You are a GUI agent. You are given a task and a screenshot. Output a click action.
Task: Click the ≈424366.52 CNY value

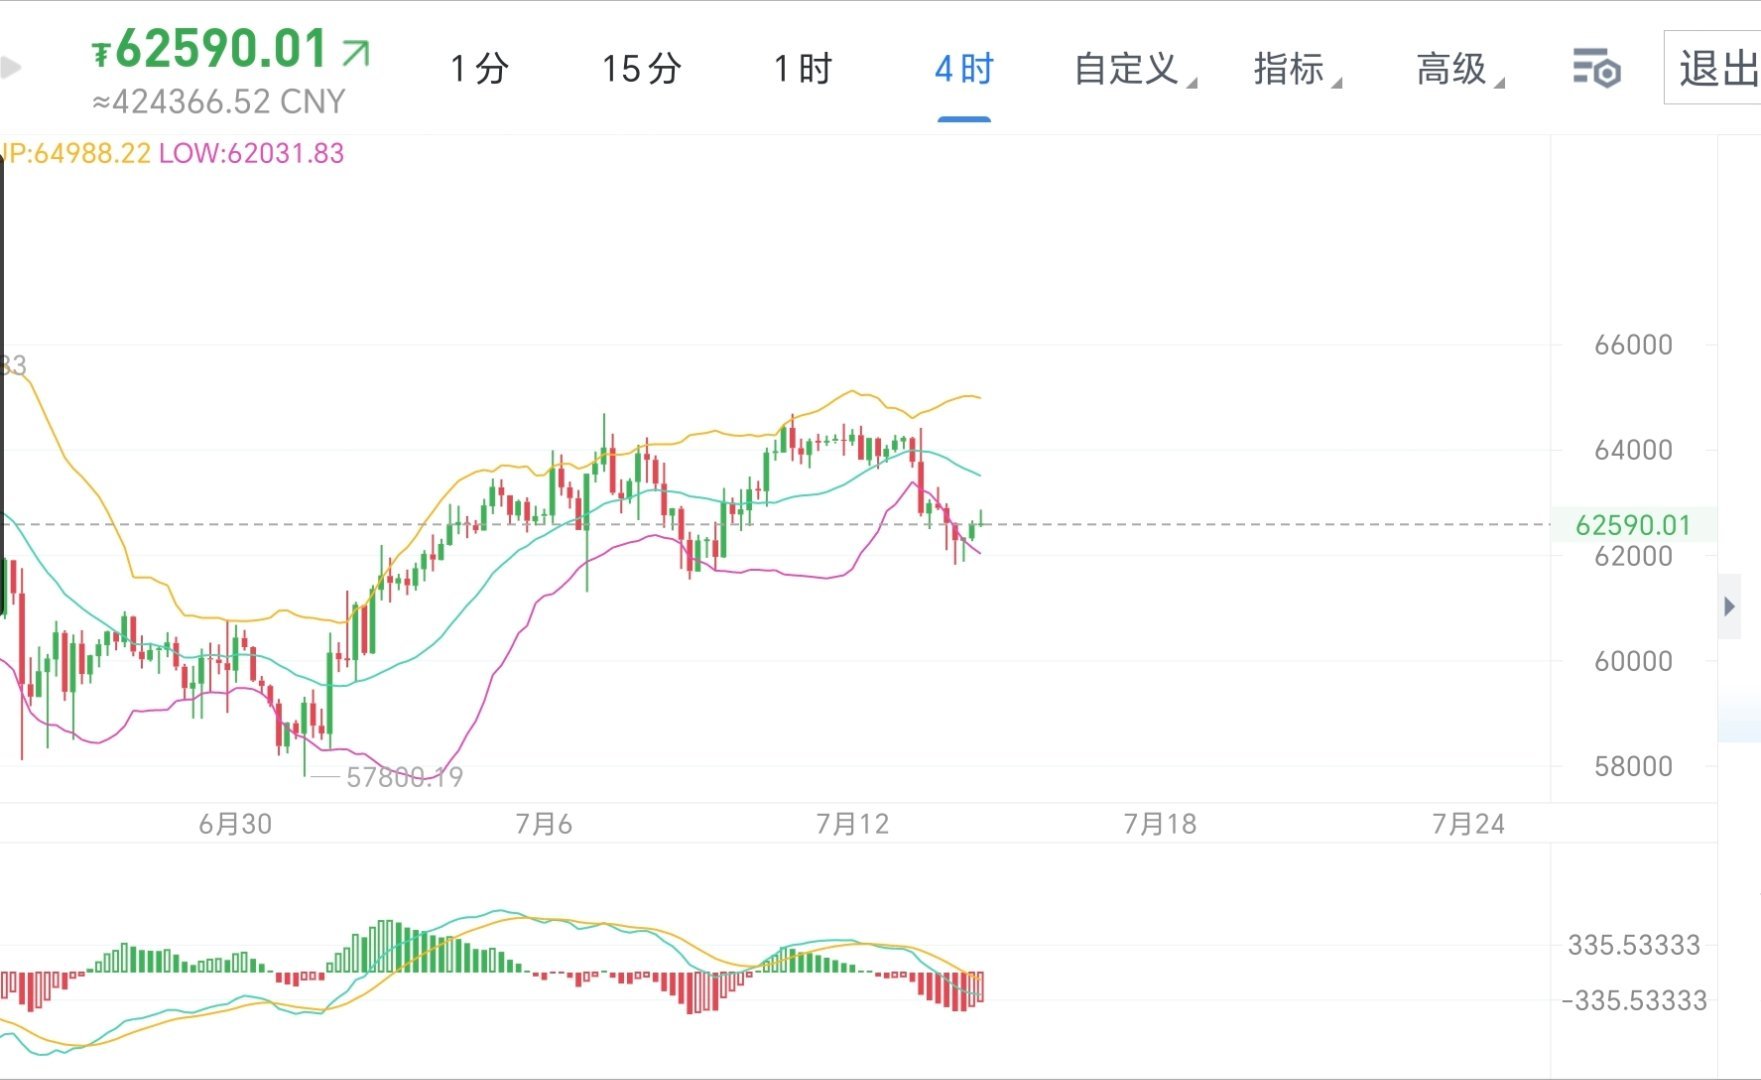(219, 102)
